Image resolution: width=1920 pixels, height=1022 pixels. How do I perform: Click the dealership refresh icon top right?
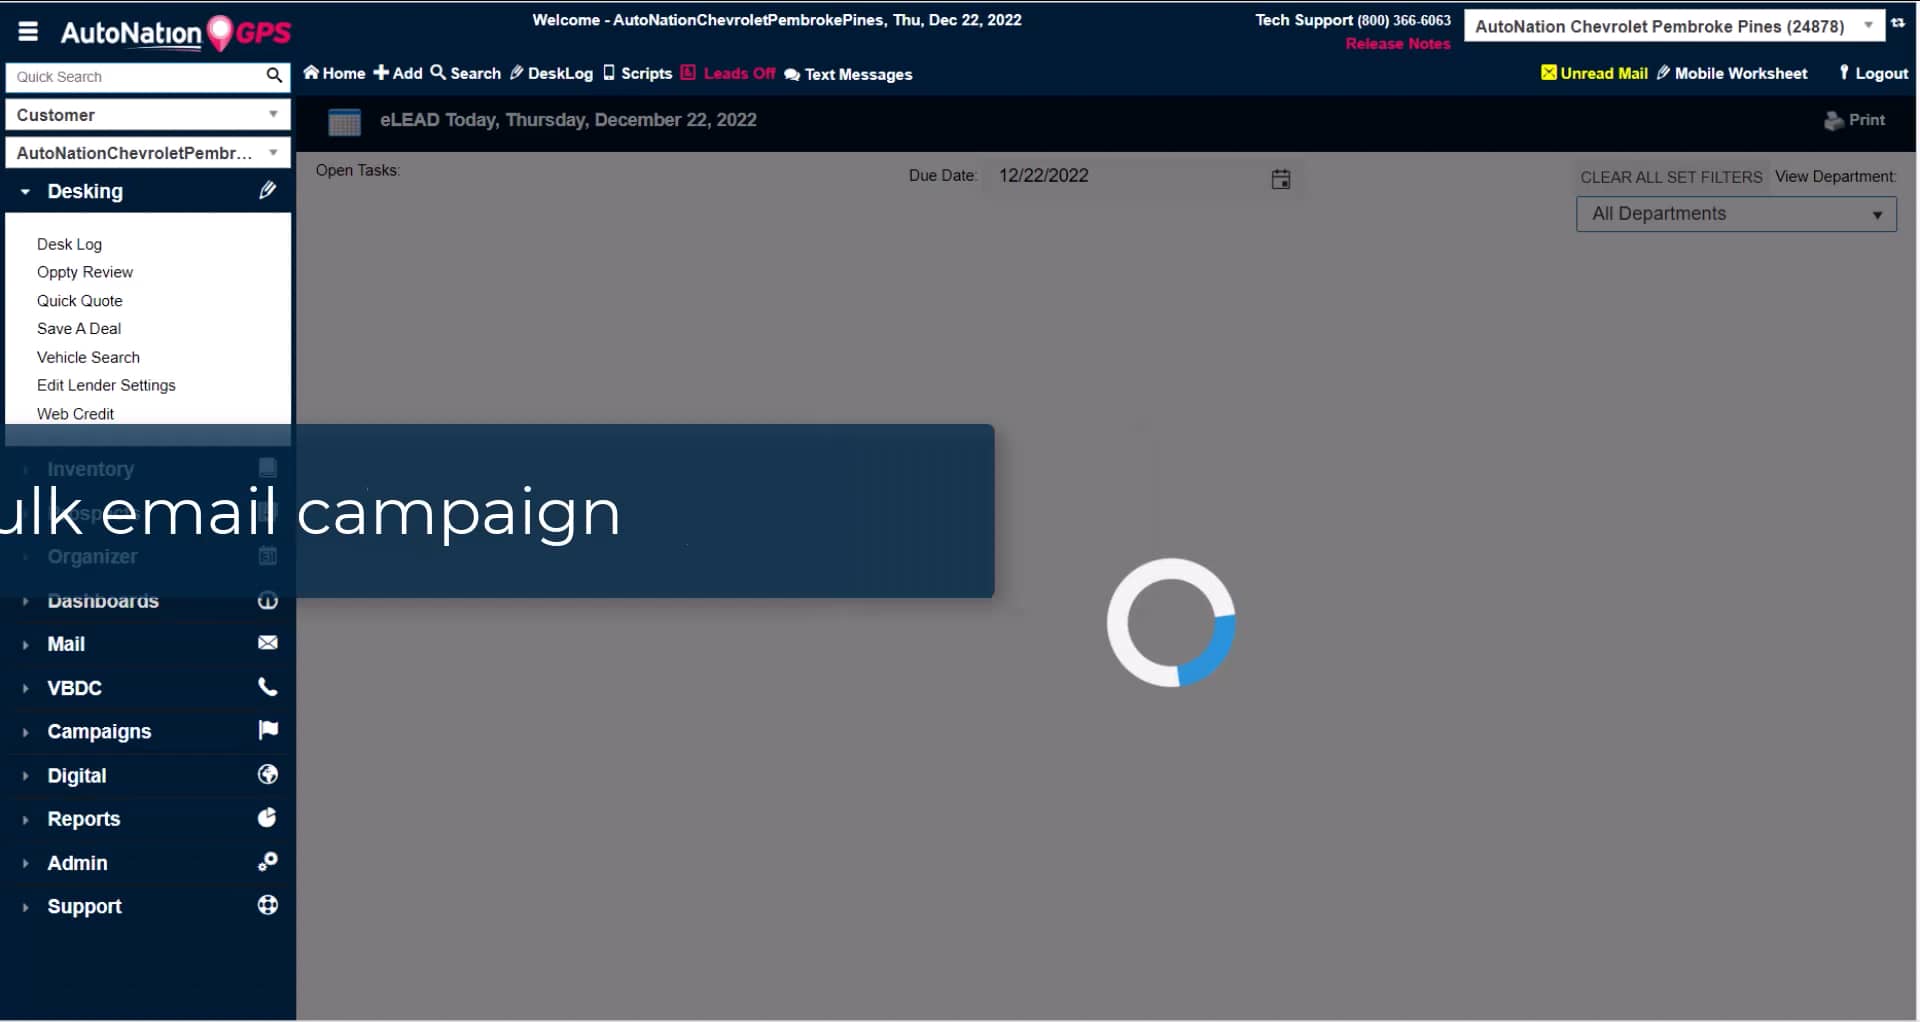click(x=1898, y=23)
